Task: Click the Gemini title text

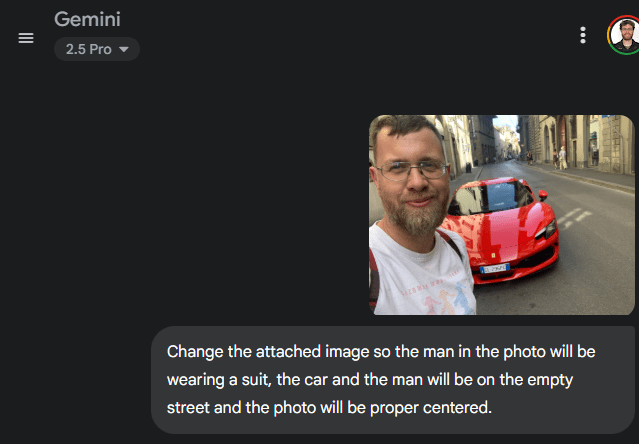Action: [87, 19]
